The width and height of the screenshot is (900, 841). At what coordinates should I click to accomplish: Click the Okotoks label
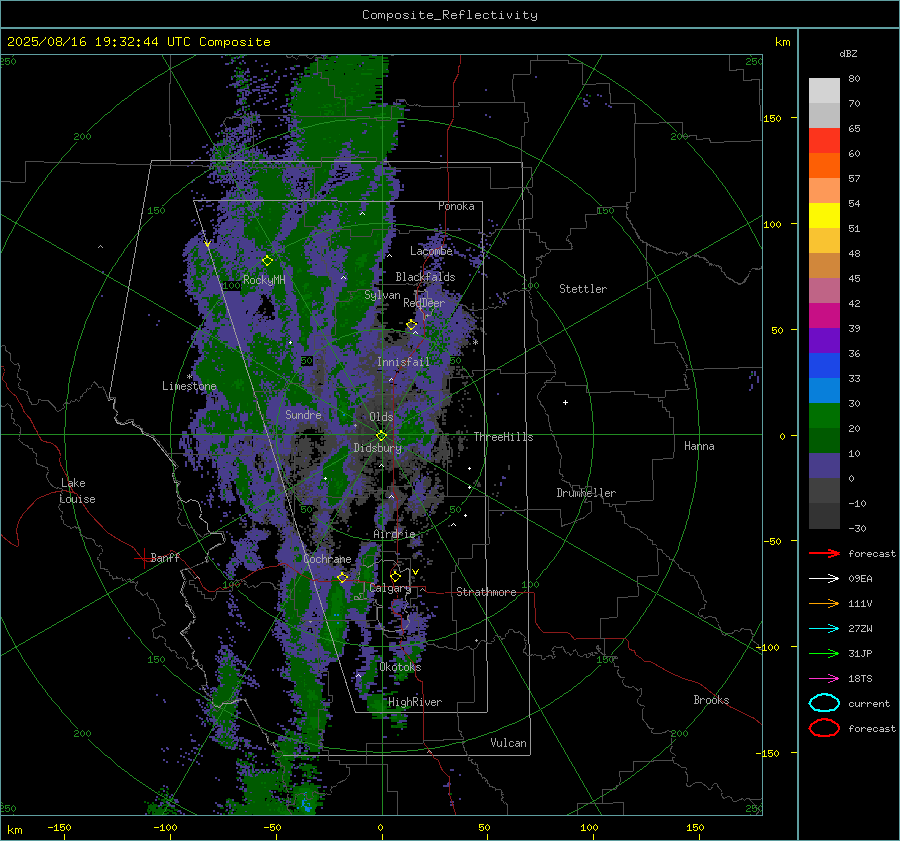pos(400,667)
